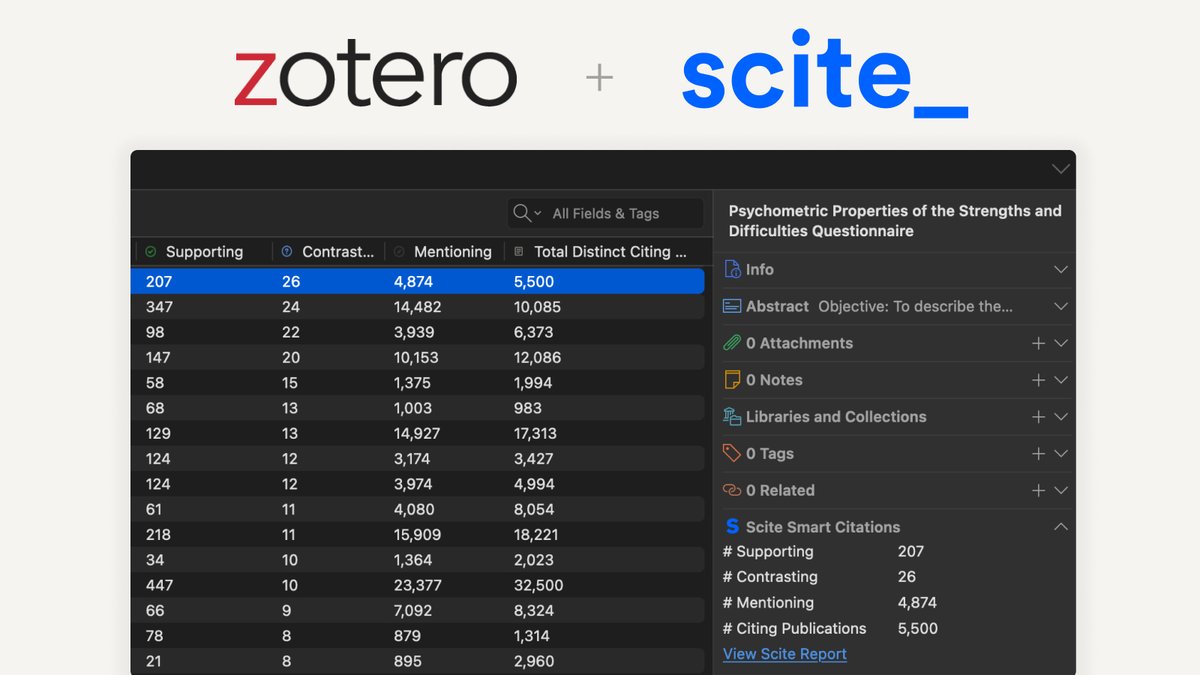Click the search magnifier icon
This screenshot has height=675, width=1200.
[521, 213]
